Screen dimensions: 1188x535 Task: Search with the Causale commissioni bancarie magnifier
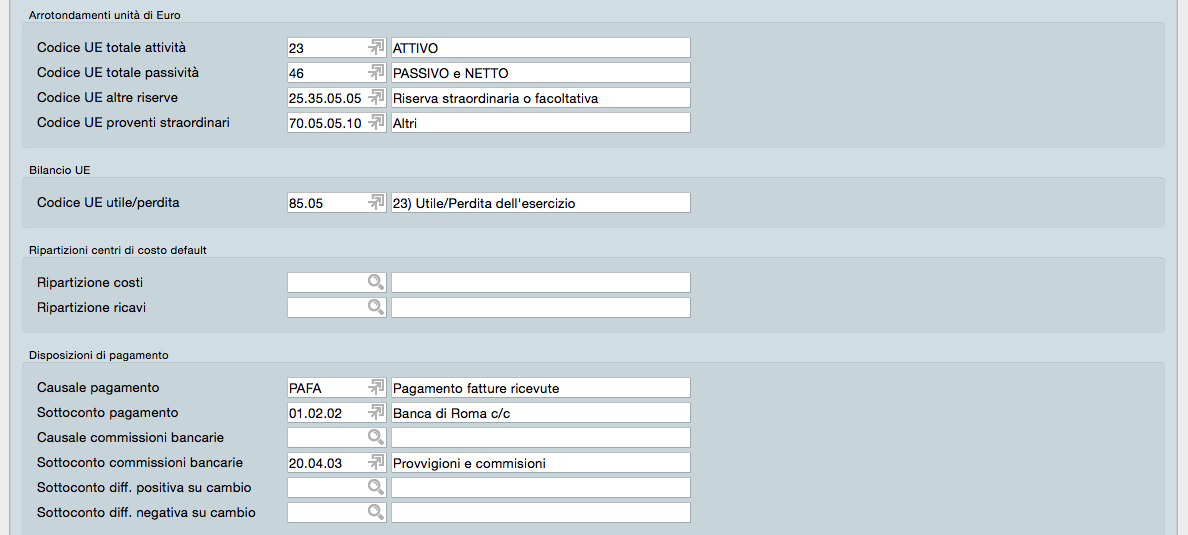(376, 438)
